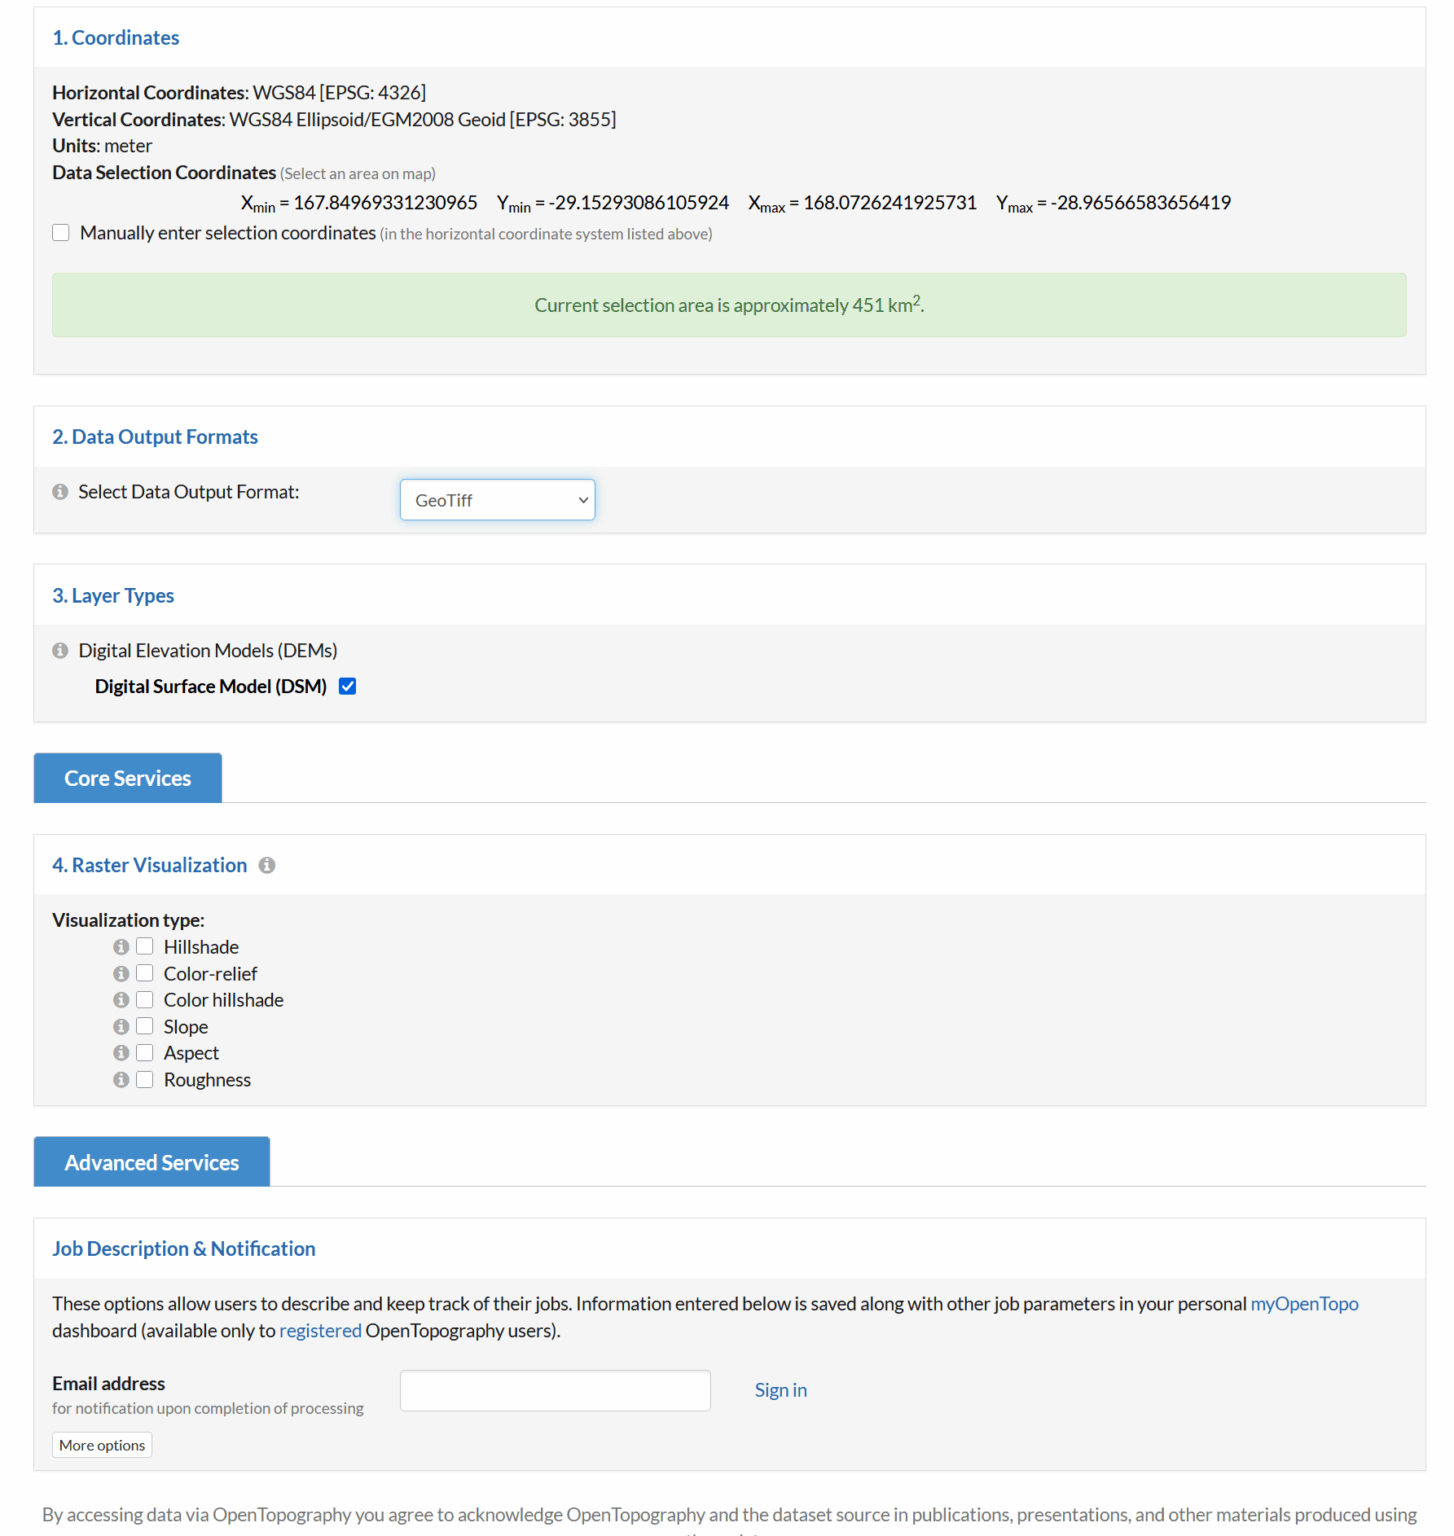Expand More options under email address

coord(102,1445)
